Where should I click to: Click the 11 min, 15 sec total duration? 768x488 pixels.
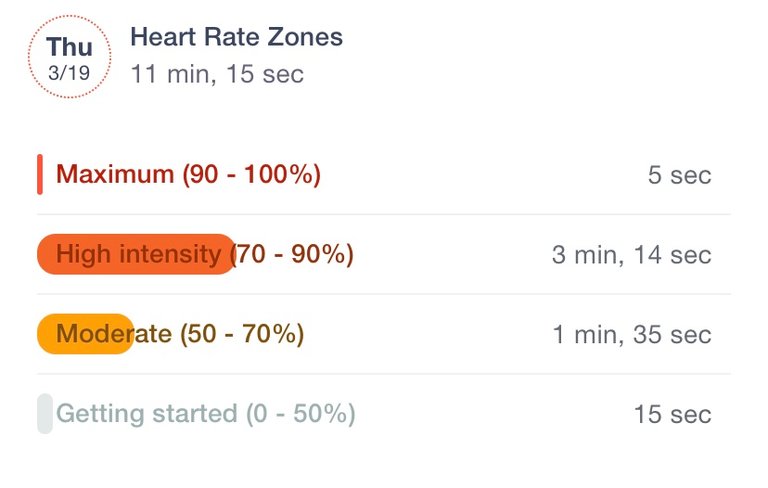click(217, 74)
